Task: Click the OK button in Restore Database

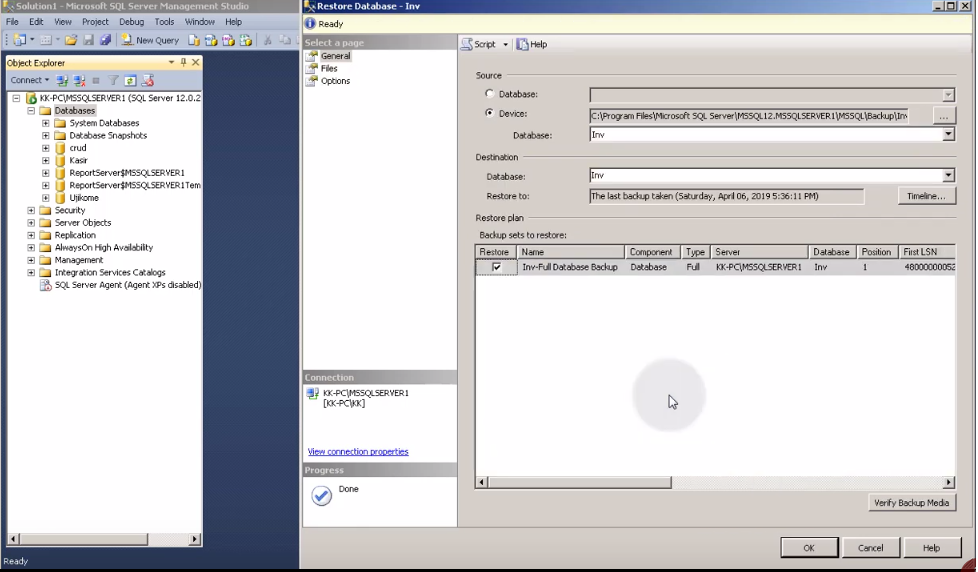Action: (x=809, y=548)
